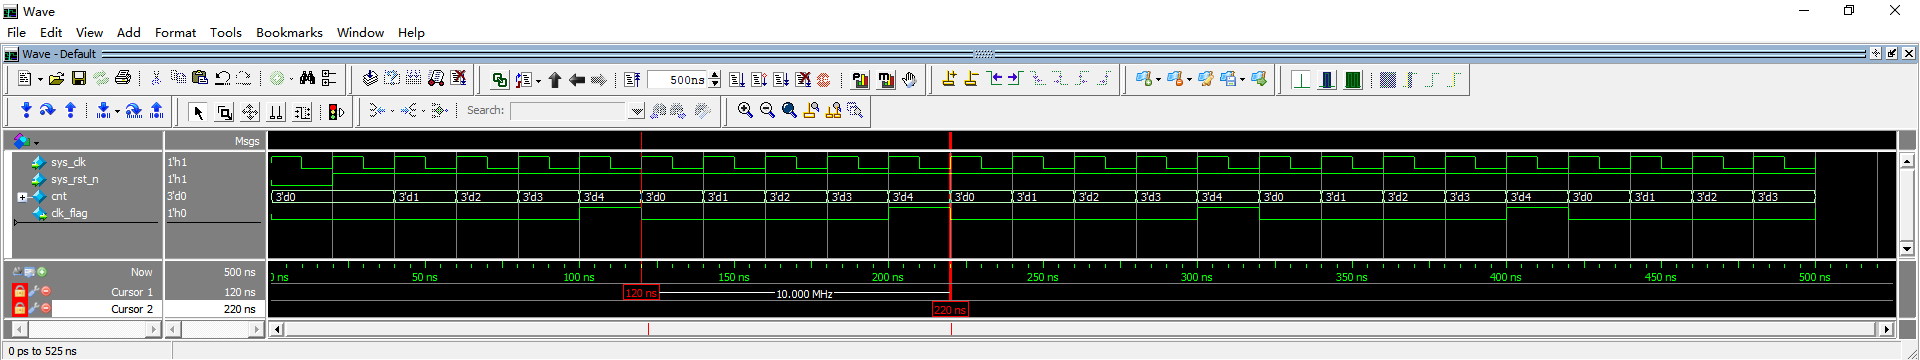Image resolution: width=1920 pixels, height=360 pixels.
Task: Open the Help menu
Action: (411, 32)
